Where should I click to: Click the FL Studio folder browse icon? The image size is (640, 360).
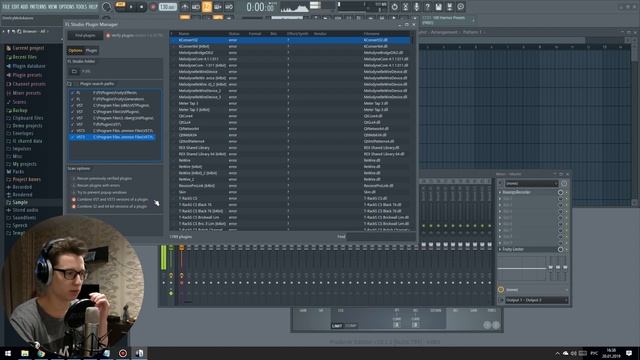tap(74, 71)
